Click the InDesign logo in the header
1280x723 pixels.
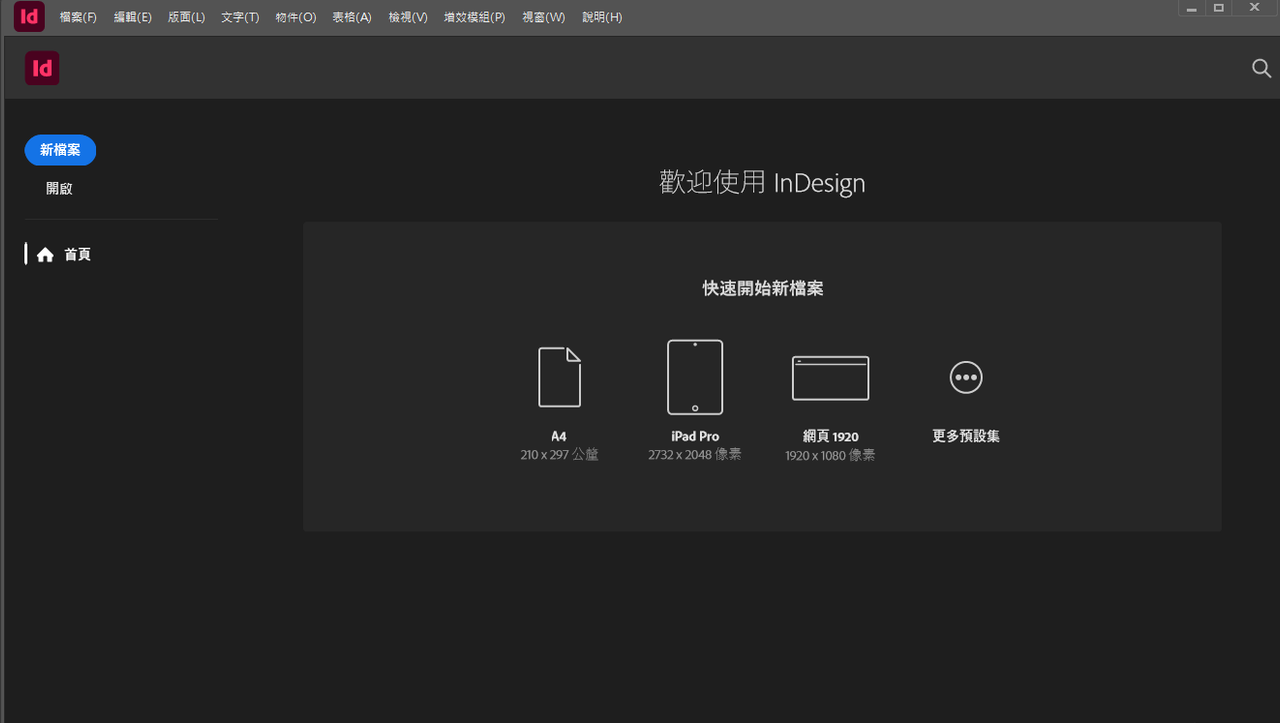click(x=42, y=68)
